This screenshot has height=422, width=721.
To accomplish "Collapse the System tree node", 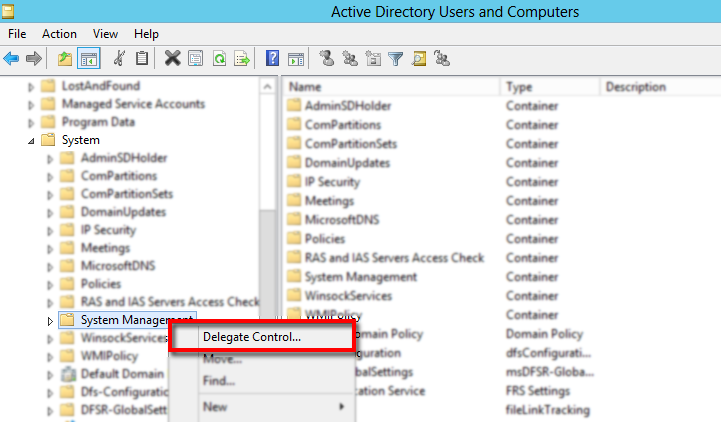I will (31, 141).
